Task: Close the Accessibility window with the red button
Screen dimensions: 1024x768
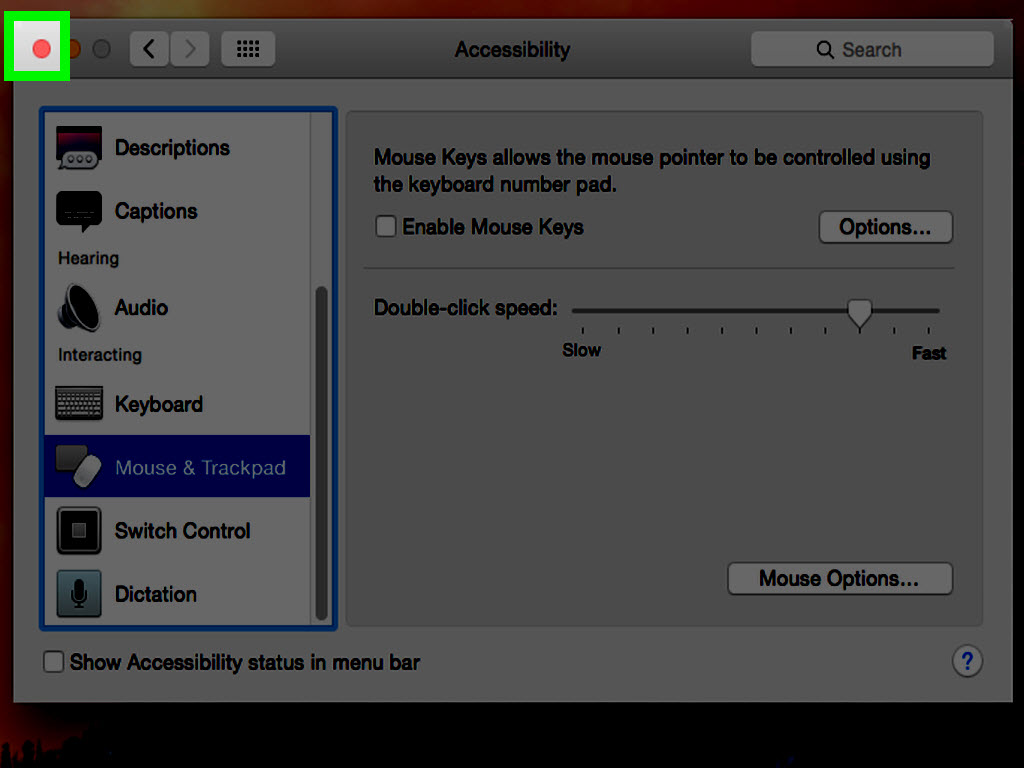Action: coord(41,49)
